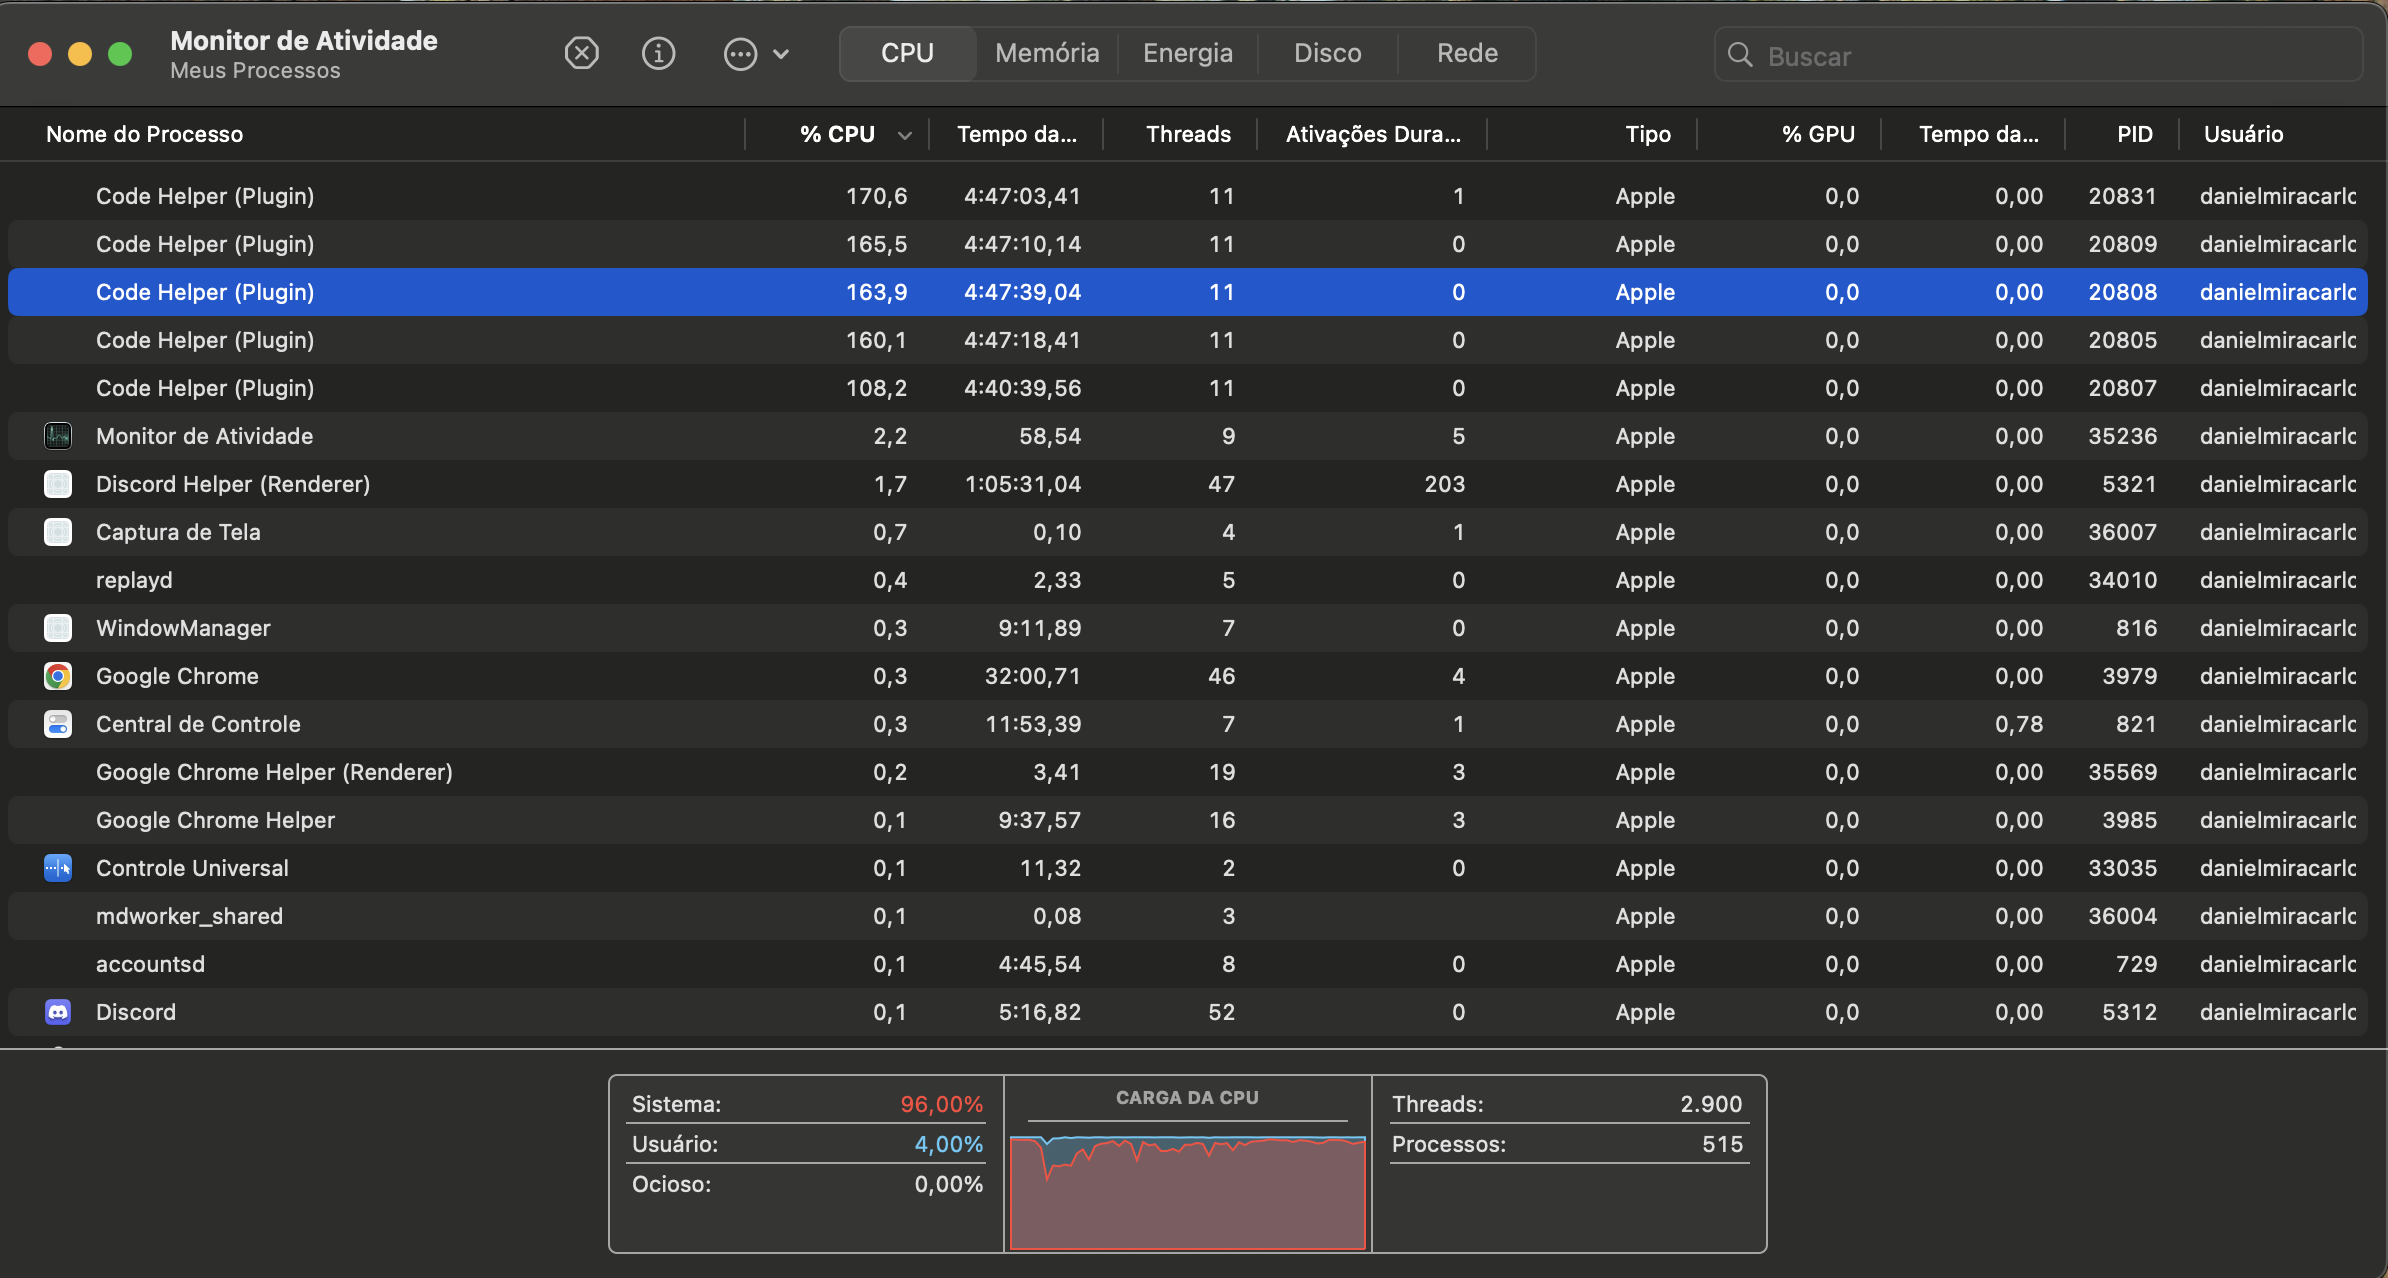Sort processes by Threads column header
This screenshot has width=2388, height=1278.
pos(1188,134)
